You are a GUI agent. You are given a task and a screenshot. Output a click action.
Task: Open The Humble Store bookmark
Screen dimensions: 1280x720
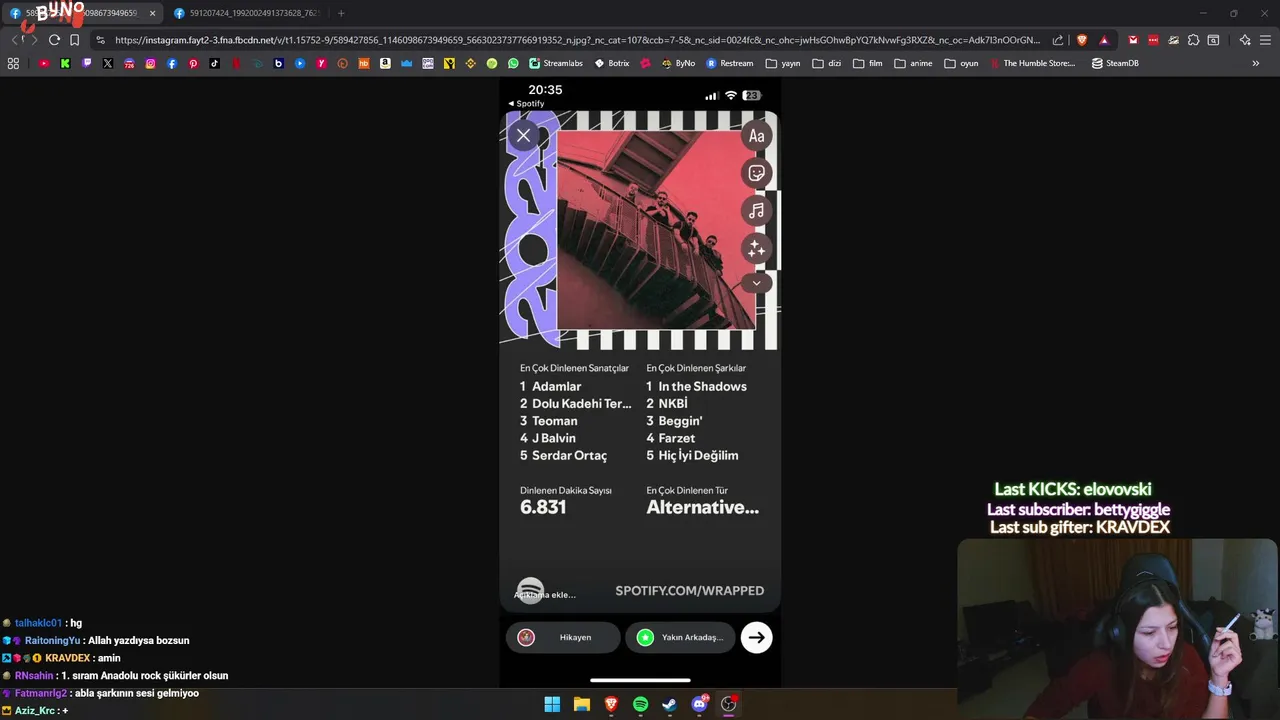tap(1032, 63)
